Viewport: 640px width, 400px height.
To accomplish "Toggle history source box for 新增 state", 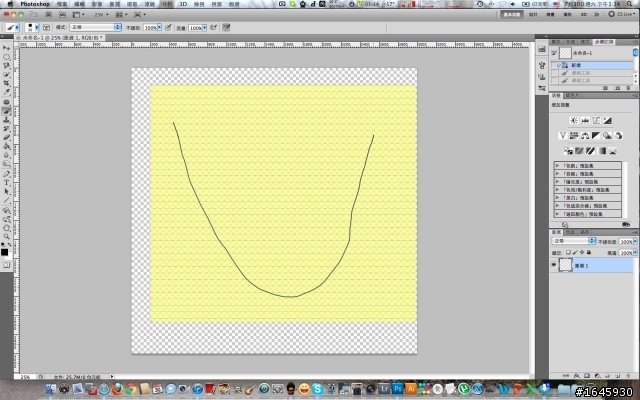I will 554,65.
